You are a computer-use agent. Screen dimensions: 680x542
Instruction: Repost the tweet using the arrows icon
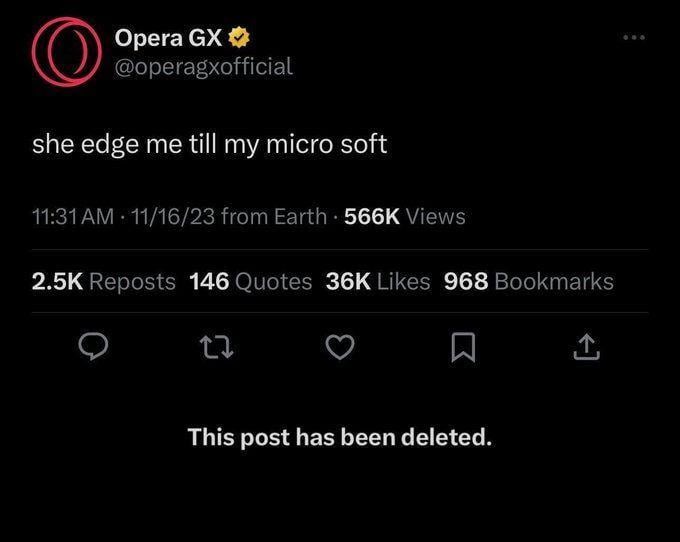[x=217, y=347]
